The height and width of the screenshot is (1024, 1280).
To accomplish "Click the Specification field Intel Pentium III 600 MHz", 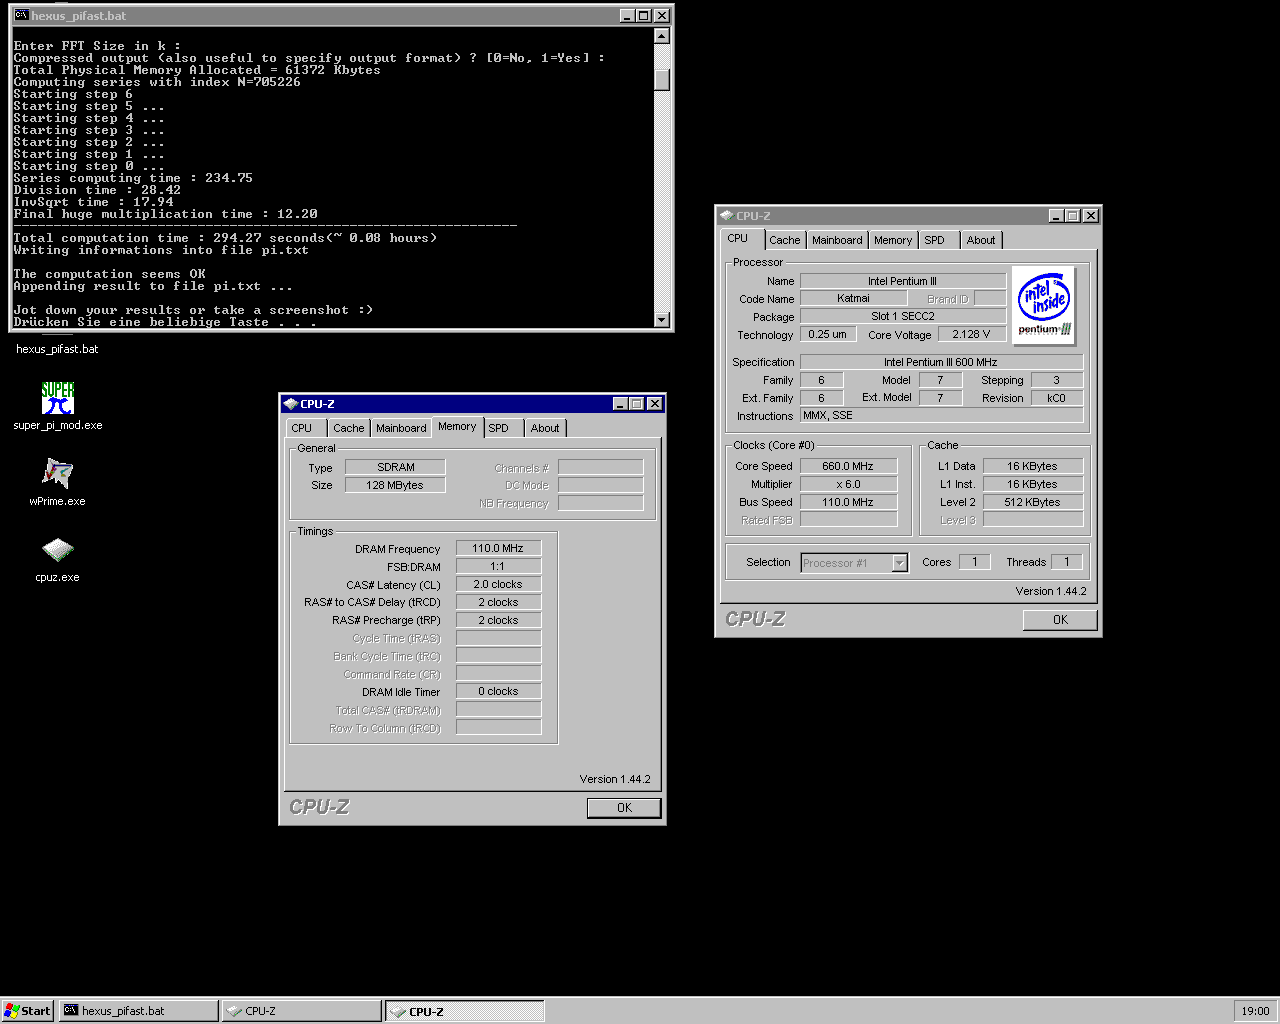I will 941,362.
